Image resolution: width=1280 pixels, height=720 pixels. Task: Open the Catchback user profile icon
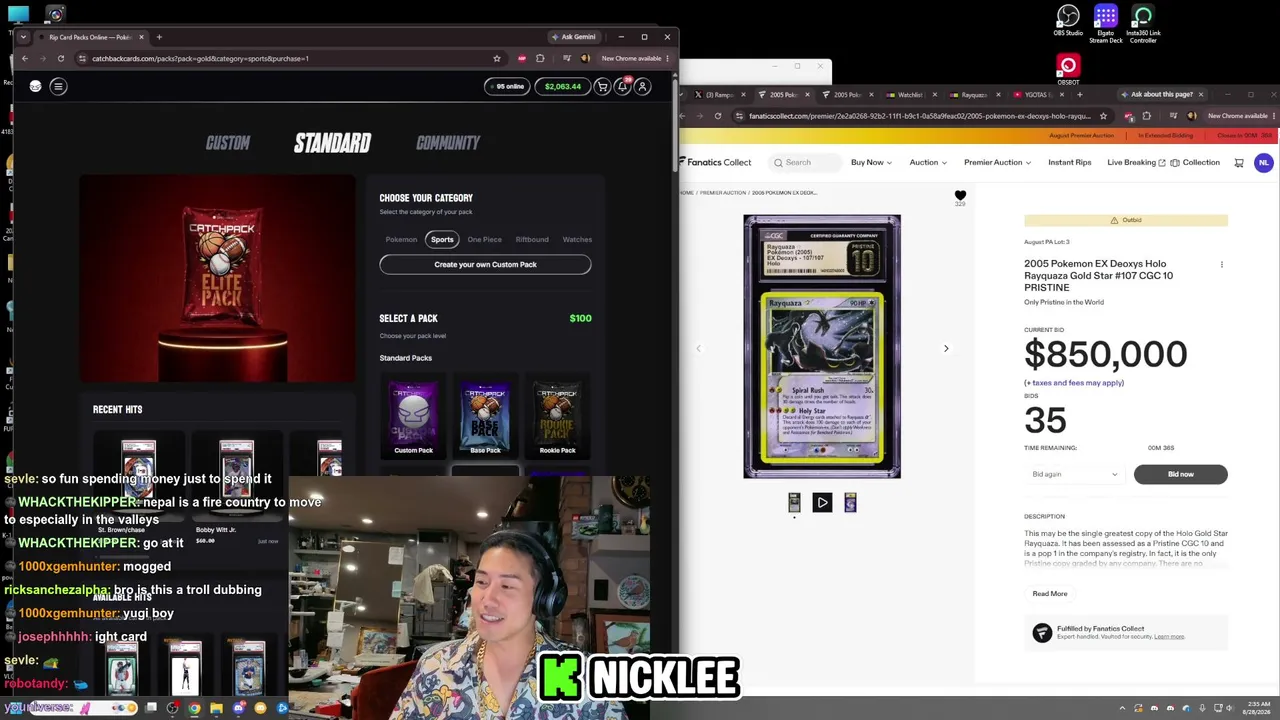click(643, 86)
